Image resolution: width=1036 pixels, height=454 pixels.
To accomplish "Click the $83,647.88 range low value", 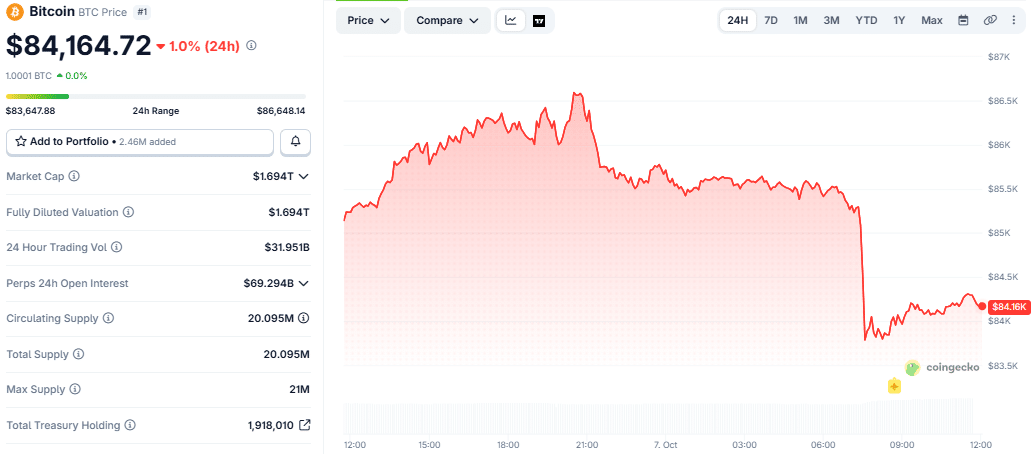I will 30,111.
